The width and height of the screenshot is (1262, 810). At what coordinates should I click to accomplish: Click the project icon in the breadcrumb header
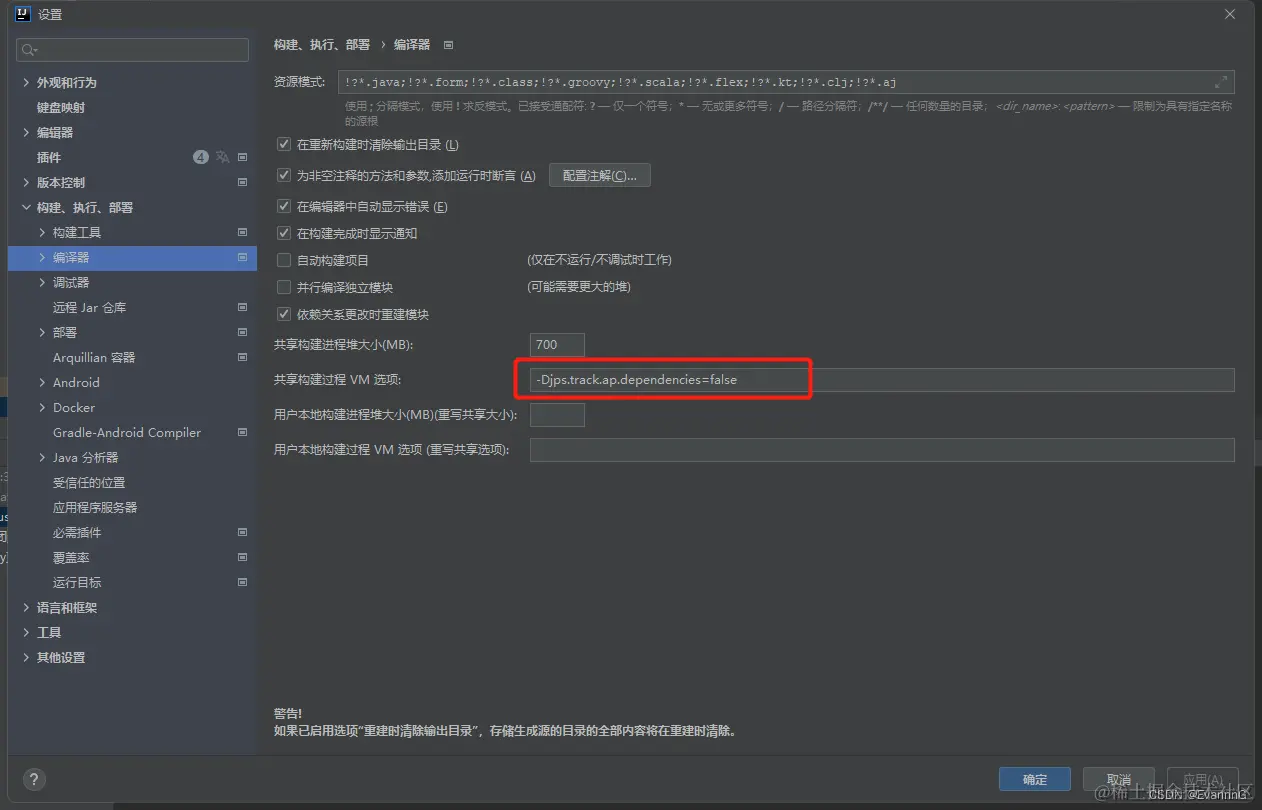(448, 45)
